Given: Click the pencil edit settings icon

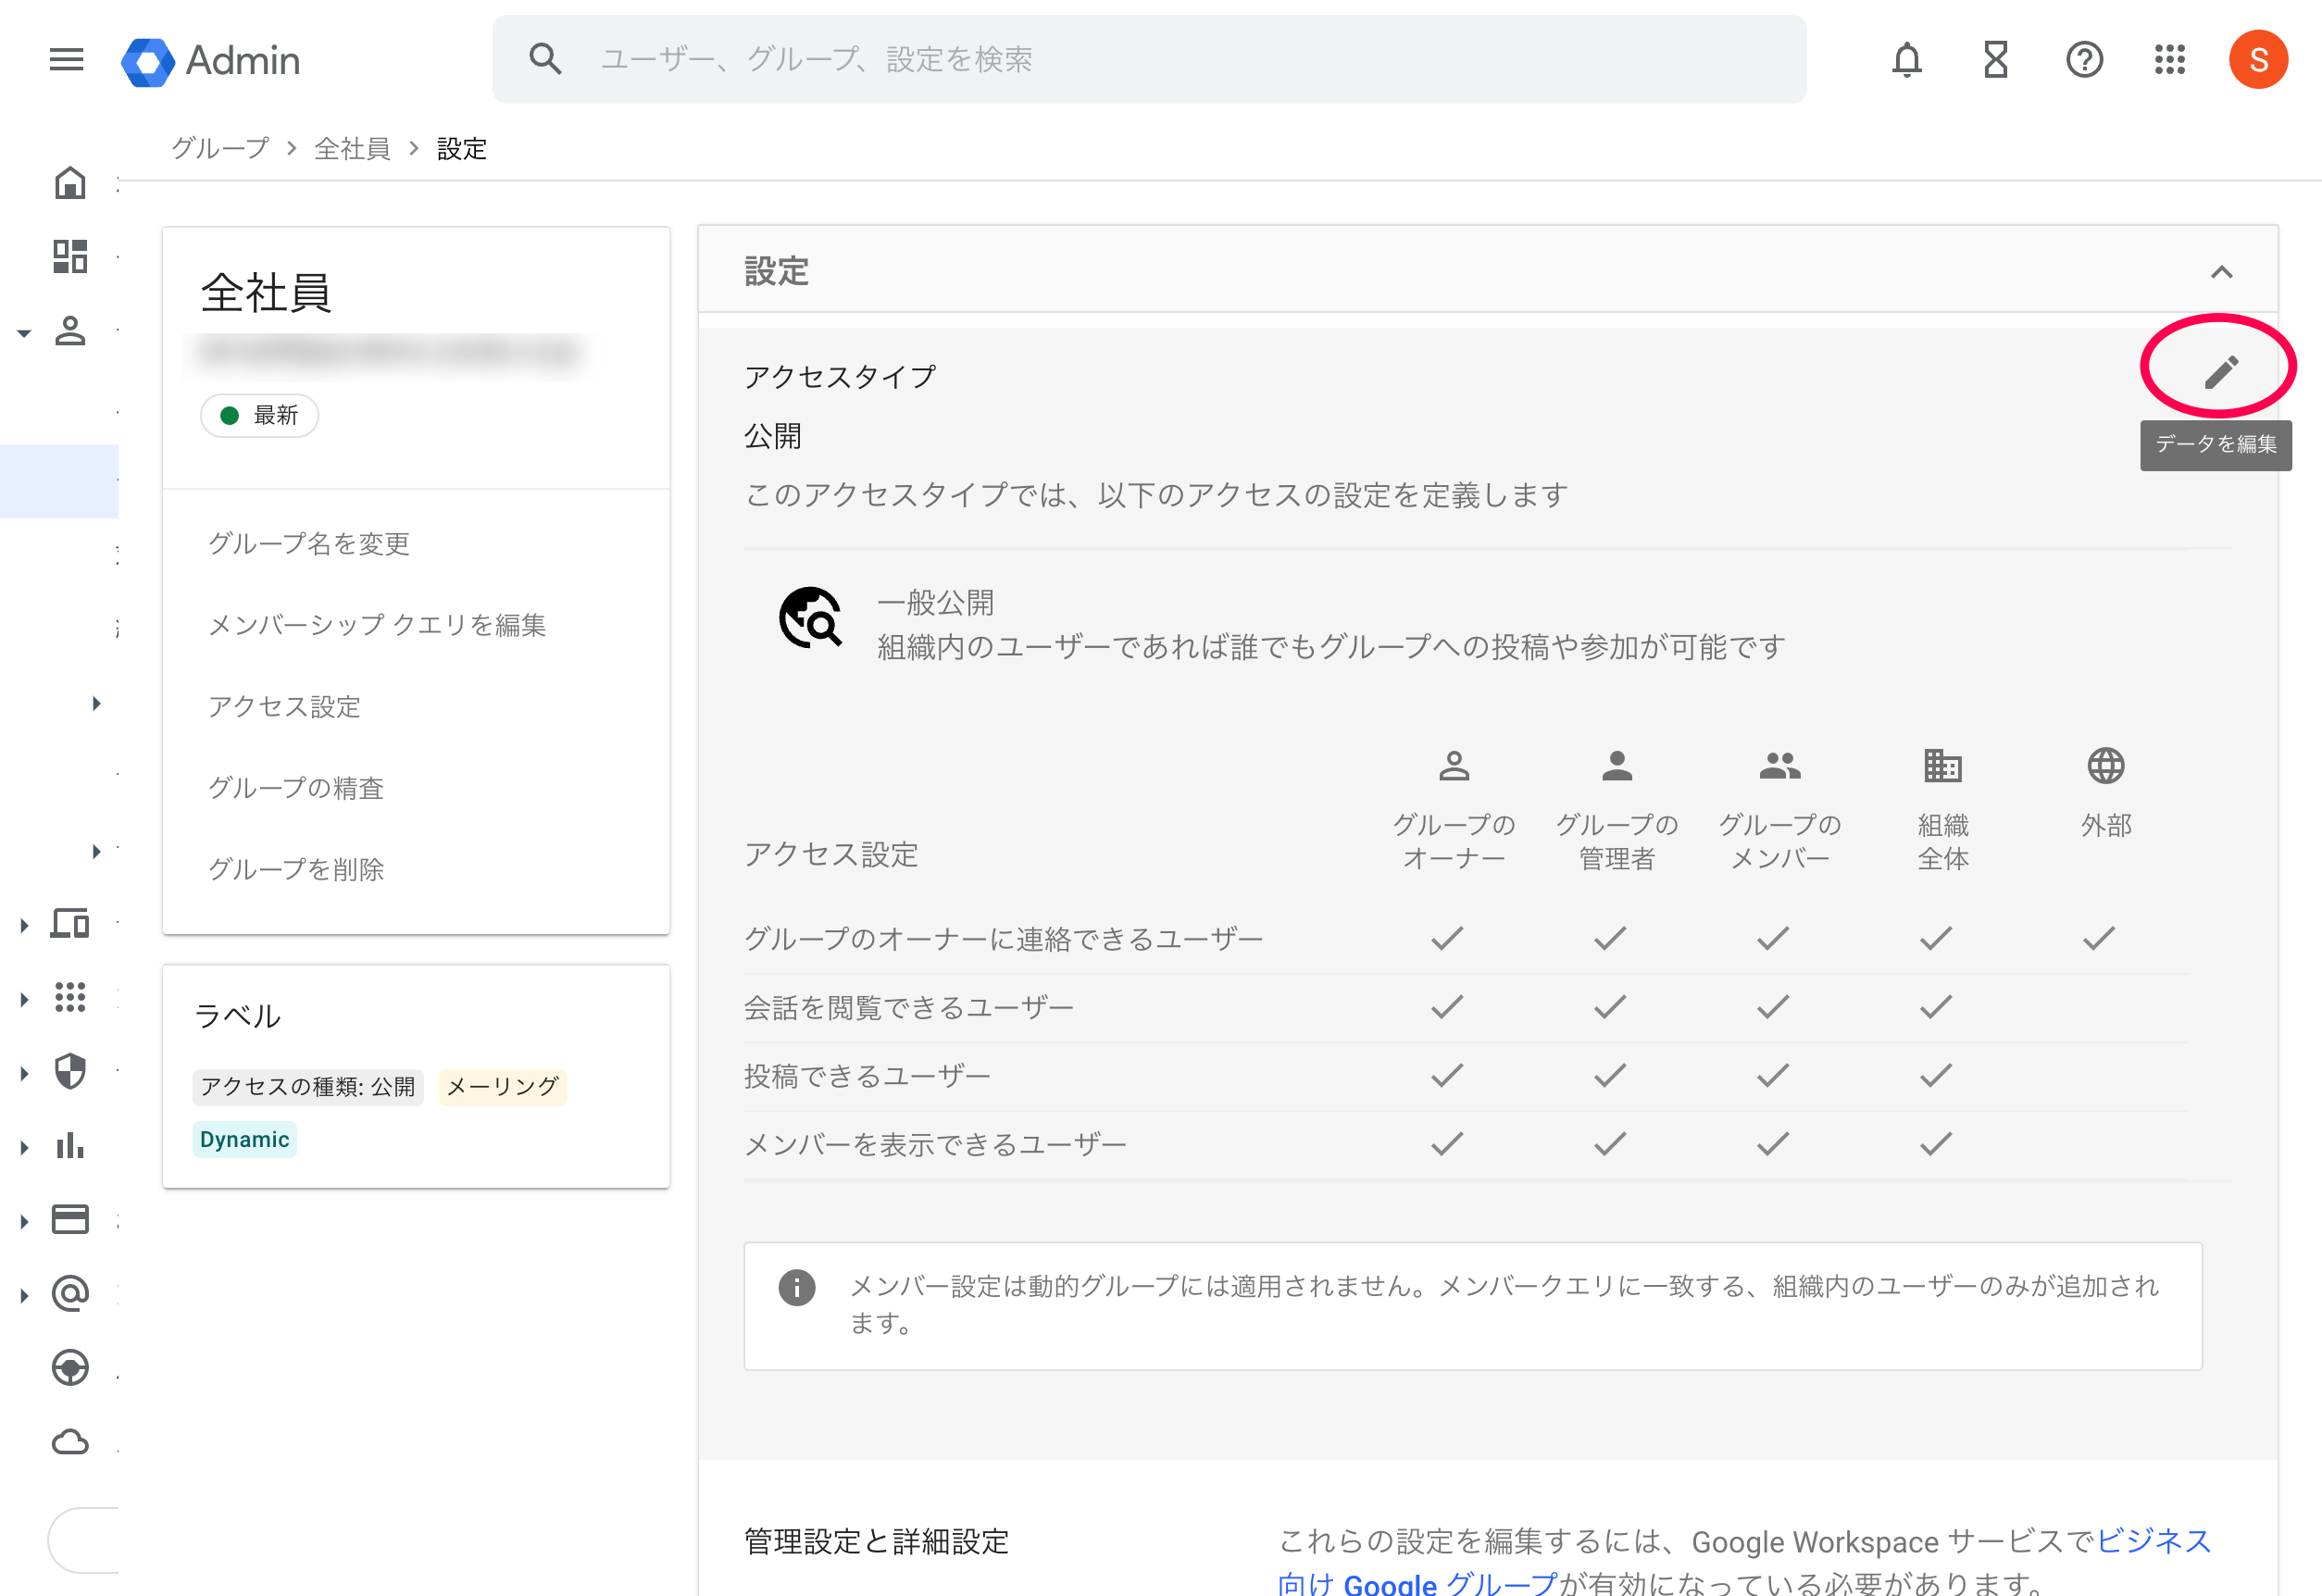Looking at the screenshot, I should tap(2220, 372).
